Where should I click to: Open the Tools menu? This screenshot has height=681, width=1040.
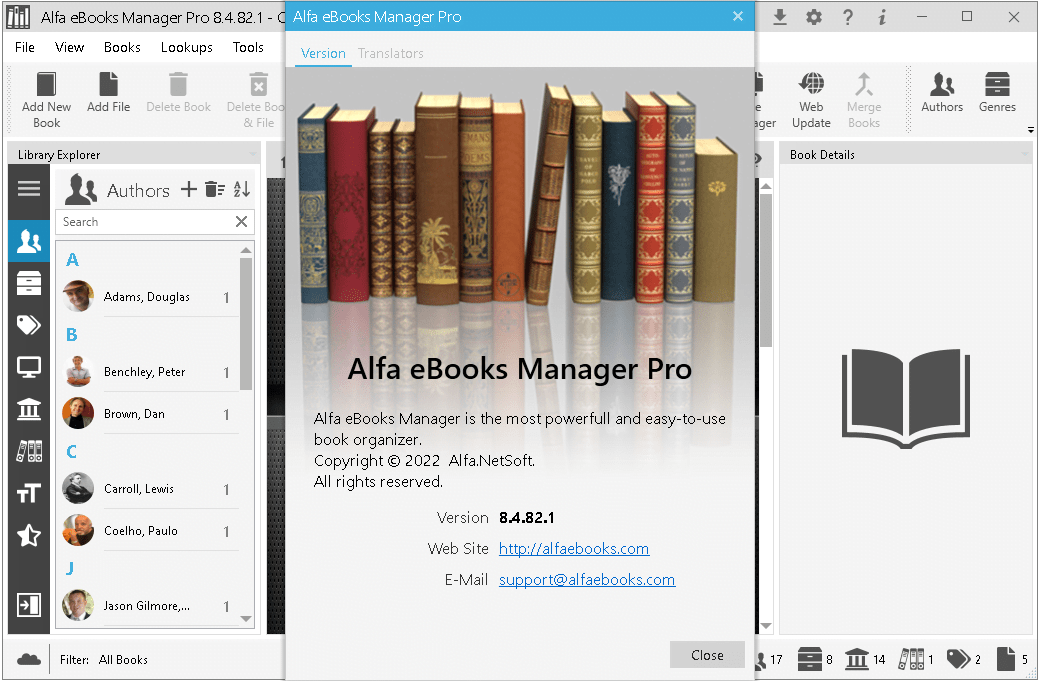[248, 47]
